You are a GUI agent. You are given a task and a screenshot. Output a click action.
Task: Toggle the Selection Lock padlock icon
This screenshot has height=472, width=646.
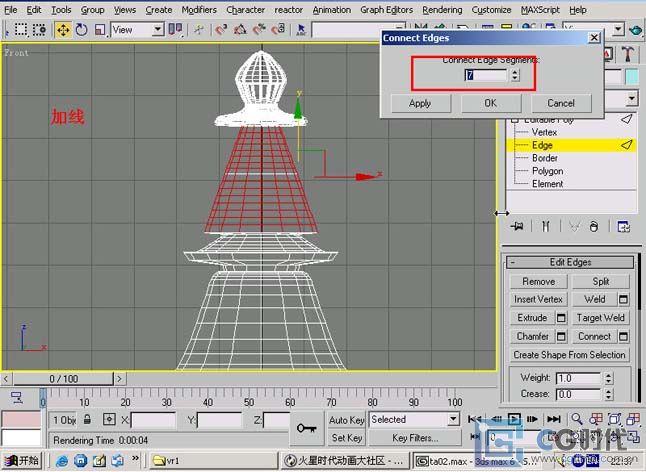pos(87,420)
